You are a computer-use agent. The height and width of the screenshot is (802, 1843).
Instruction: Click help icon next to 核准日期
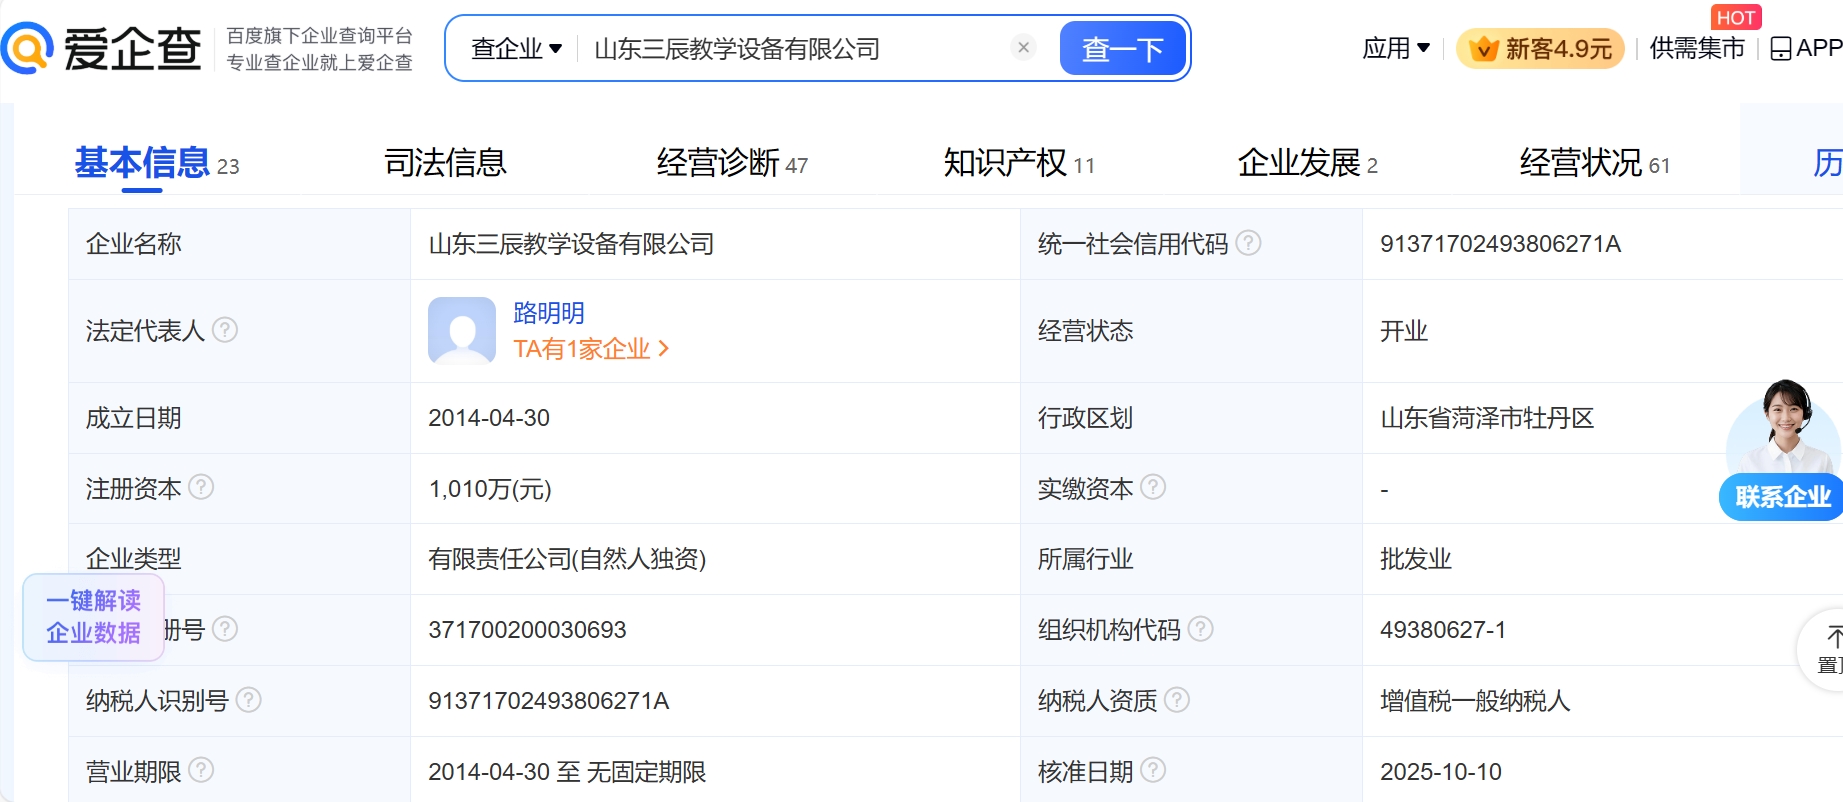1153,770
